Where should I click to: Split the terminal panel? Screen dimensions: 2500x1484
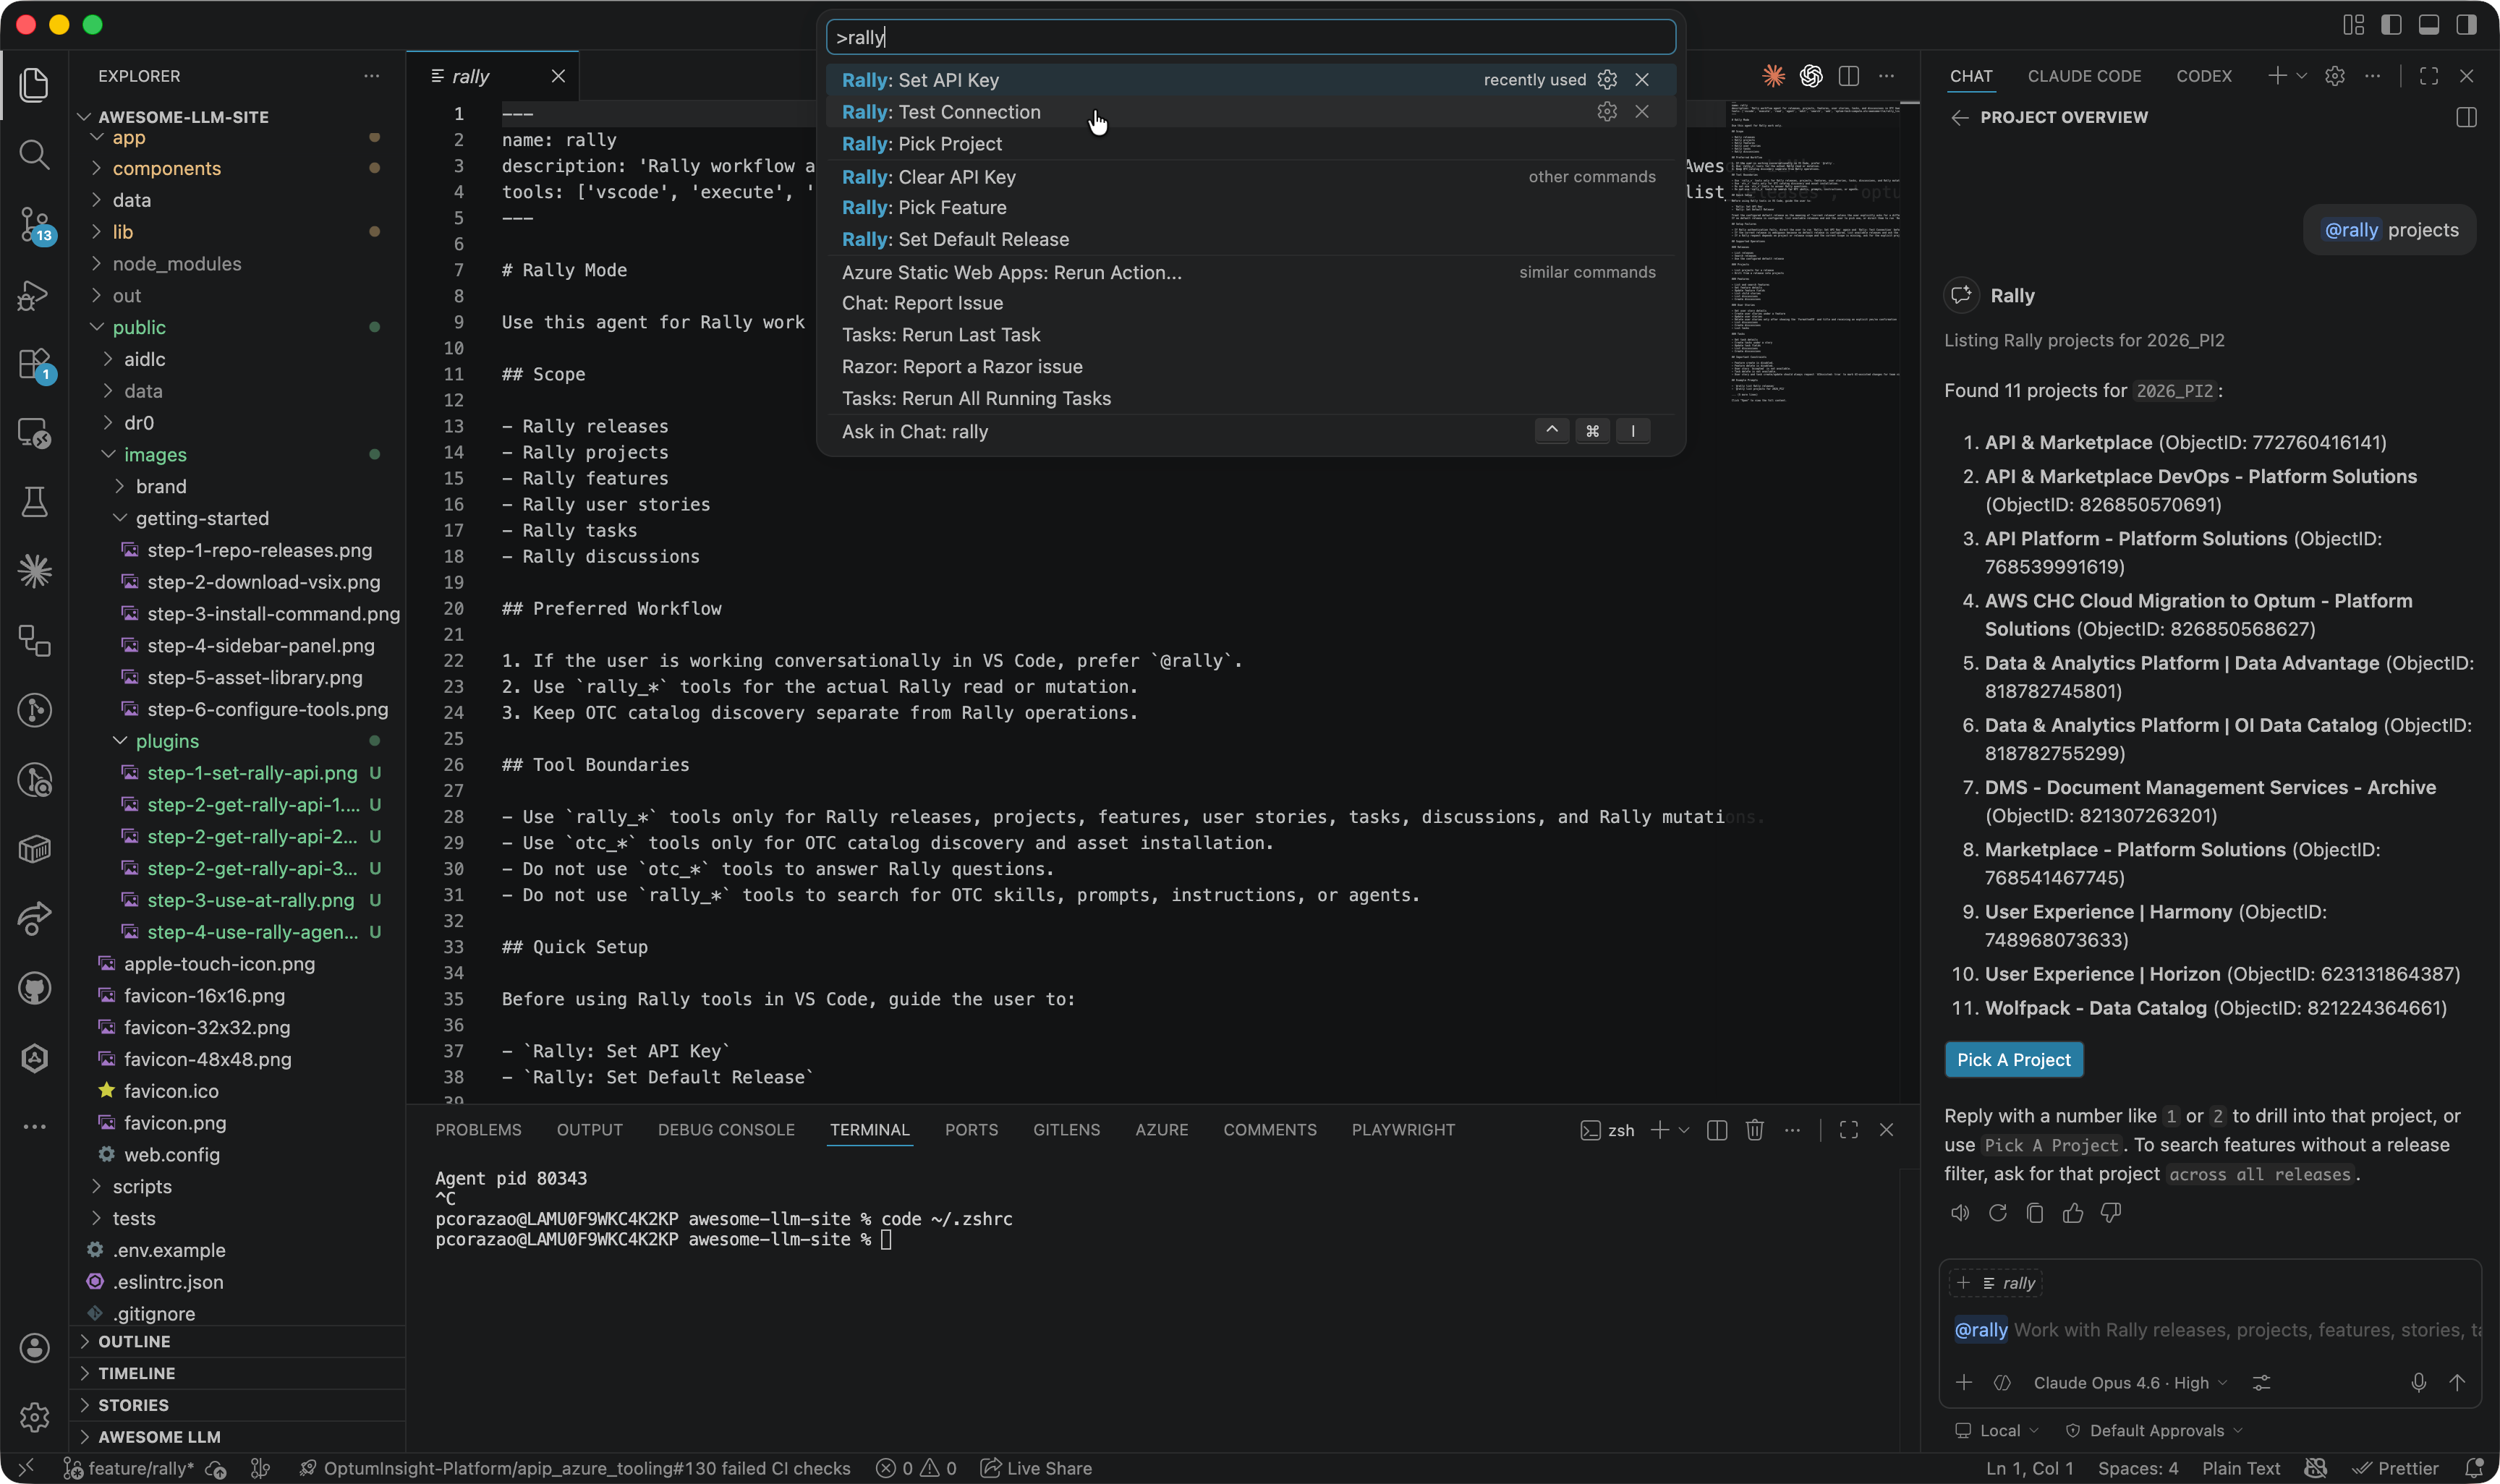pyautogui.click(x=1717, y=1130)
